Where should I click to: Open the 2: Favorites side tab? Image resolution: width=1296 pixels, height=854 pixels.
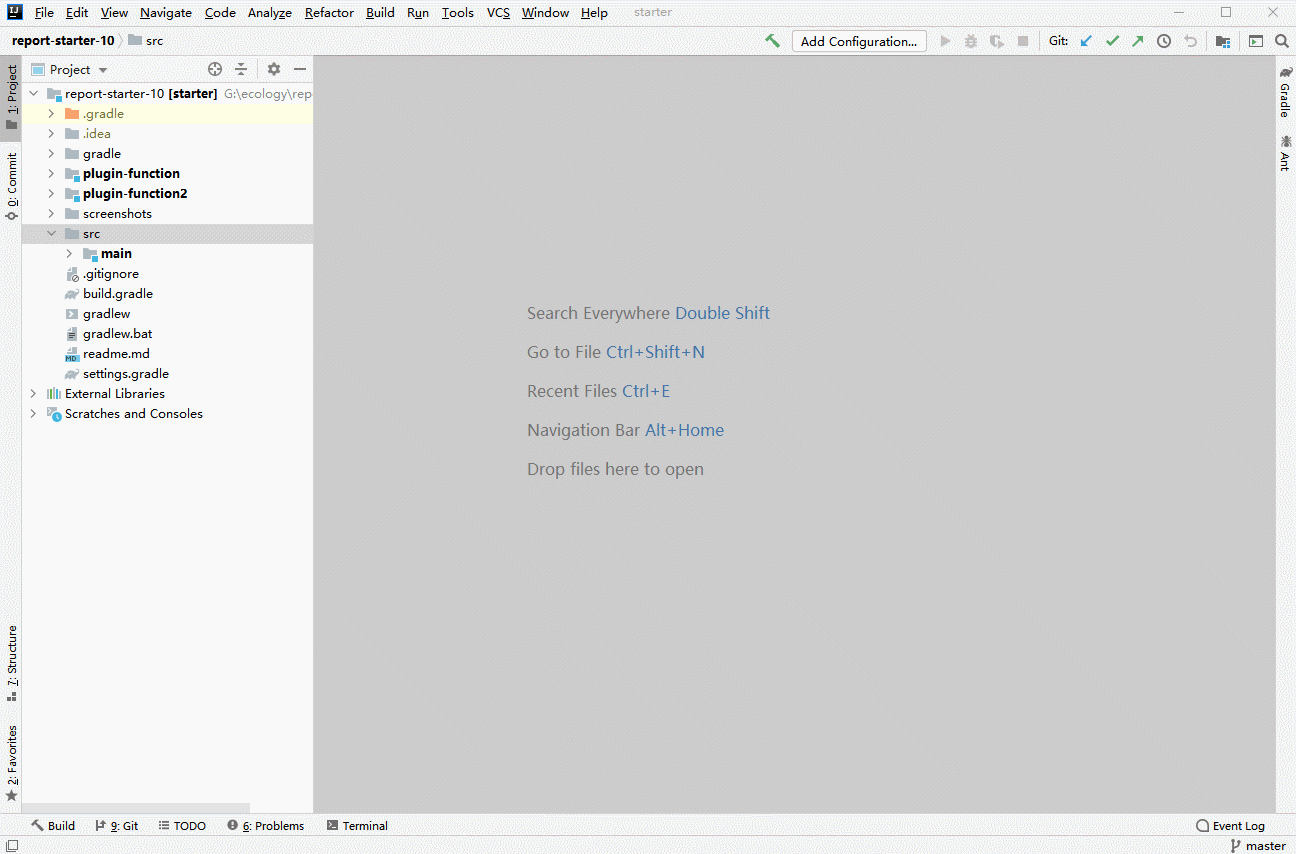(x=11, y=764)
